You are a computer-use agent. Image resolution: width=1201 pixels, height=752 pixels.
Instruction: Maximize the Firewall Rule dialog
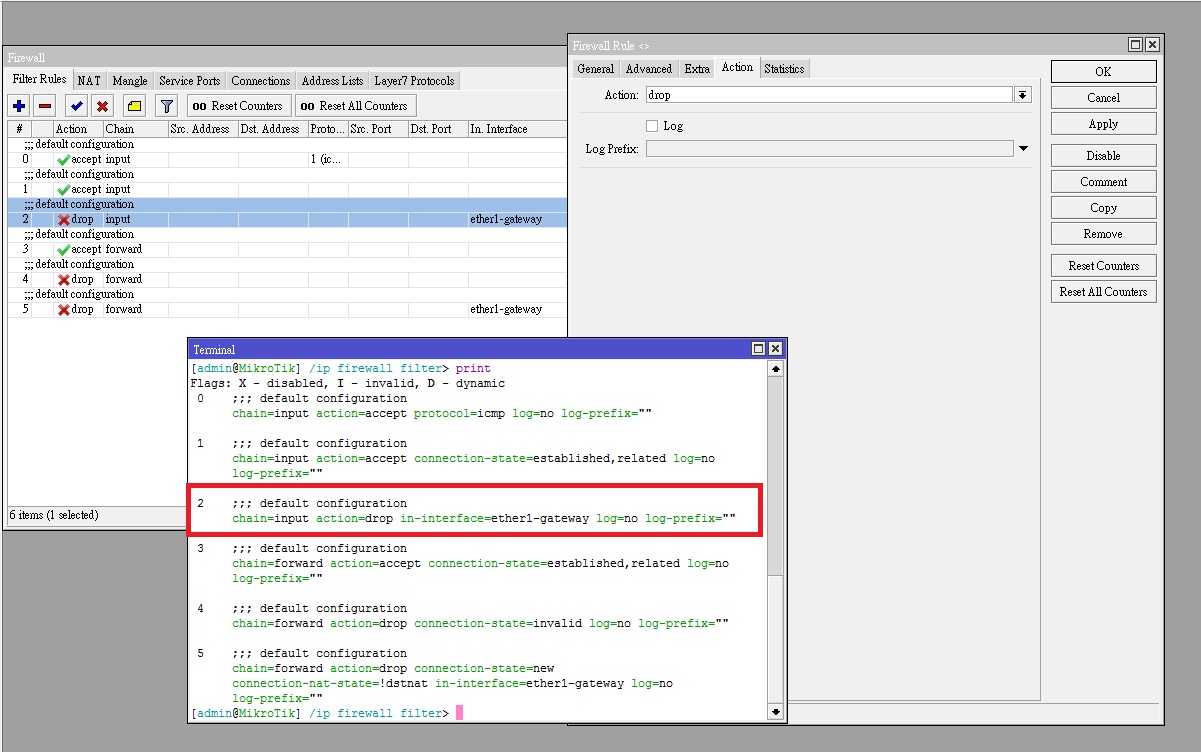click(x=1136, y=45)
